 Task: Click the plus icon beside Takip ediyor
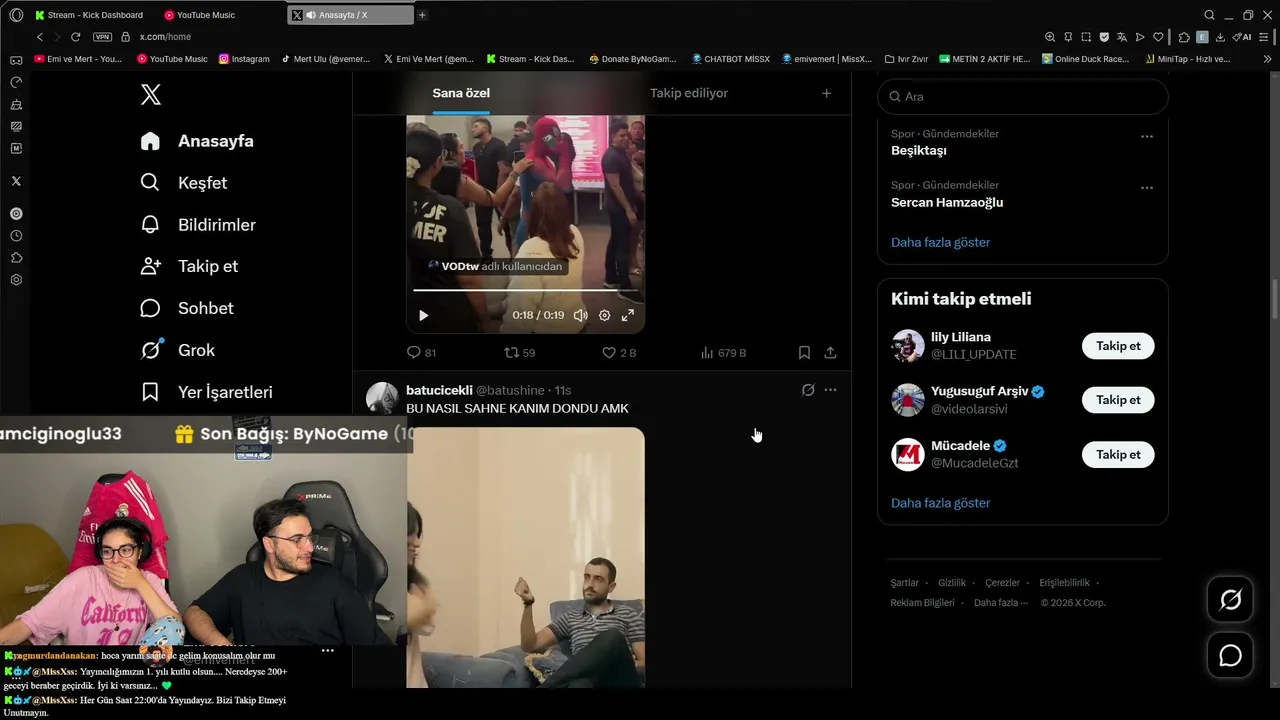point(826,93)
